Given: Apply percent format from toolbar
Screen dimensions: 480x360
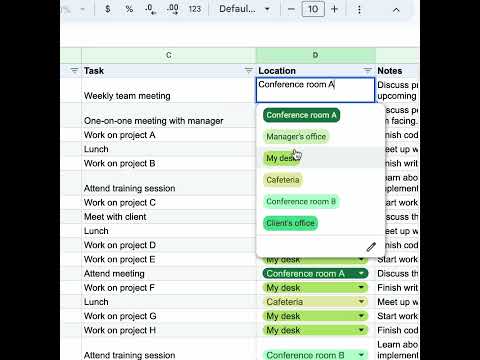Looking at the screenshot, I should coord(129,9).
